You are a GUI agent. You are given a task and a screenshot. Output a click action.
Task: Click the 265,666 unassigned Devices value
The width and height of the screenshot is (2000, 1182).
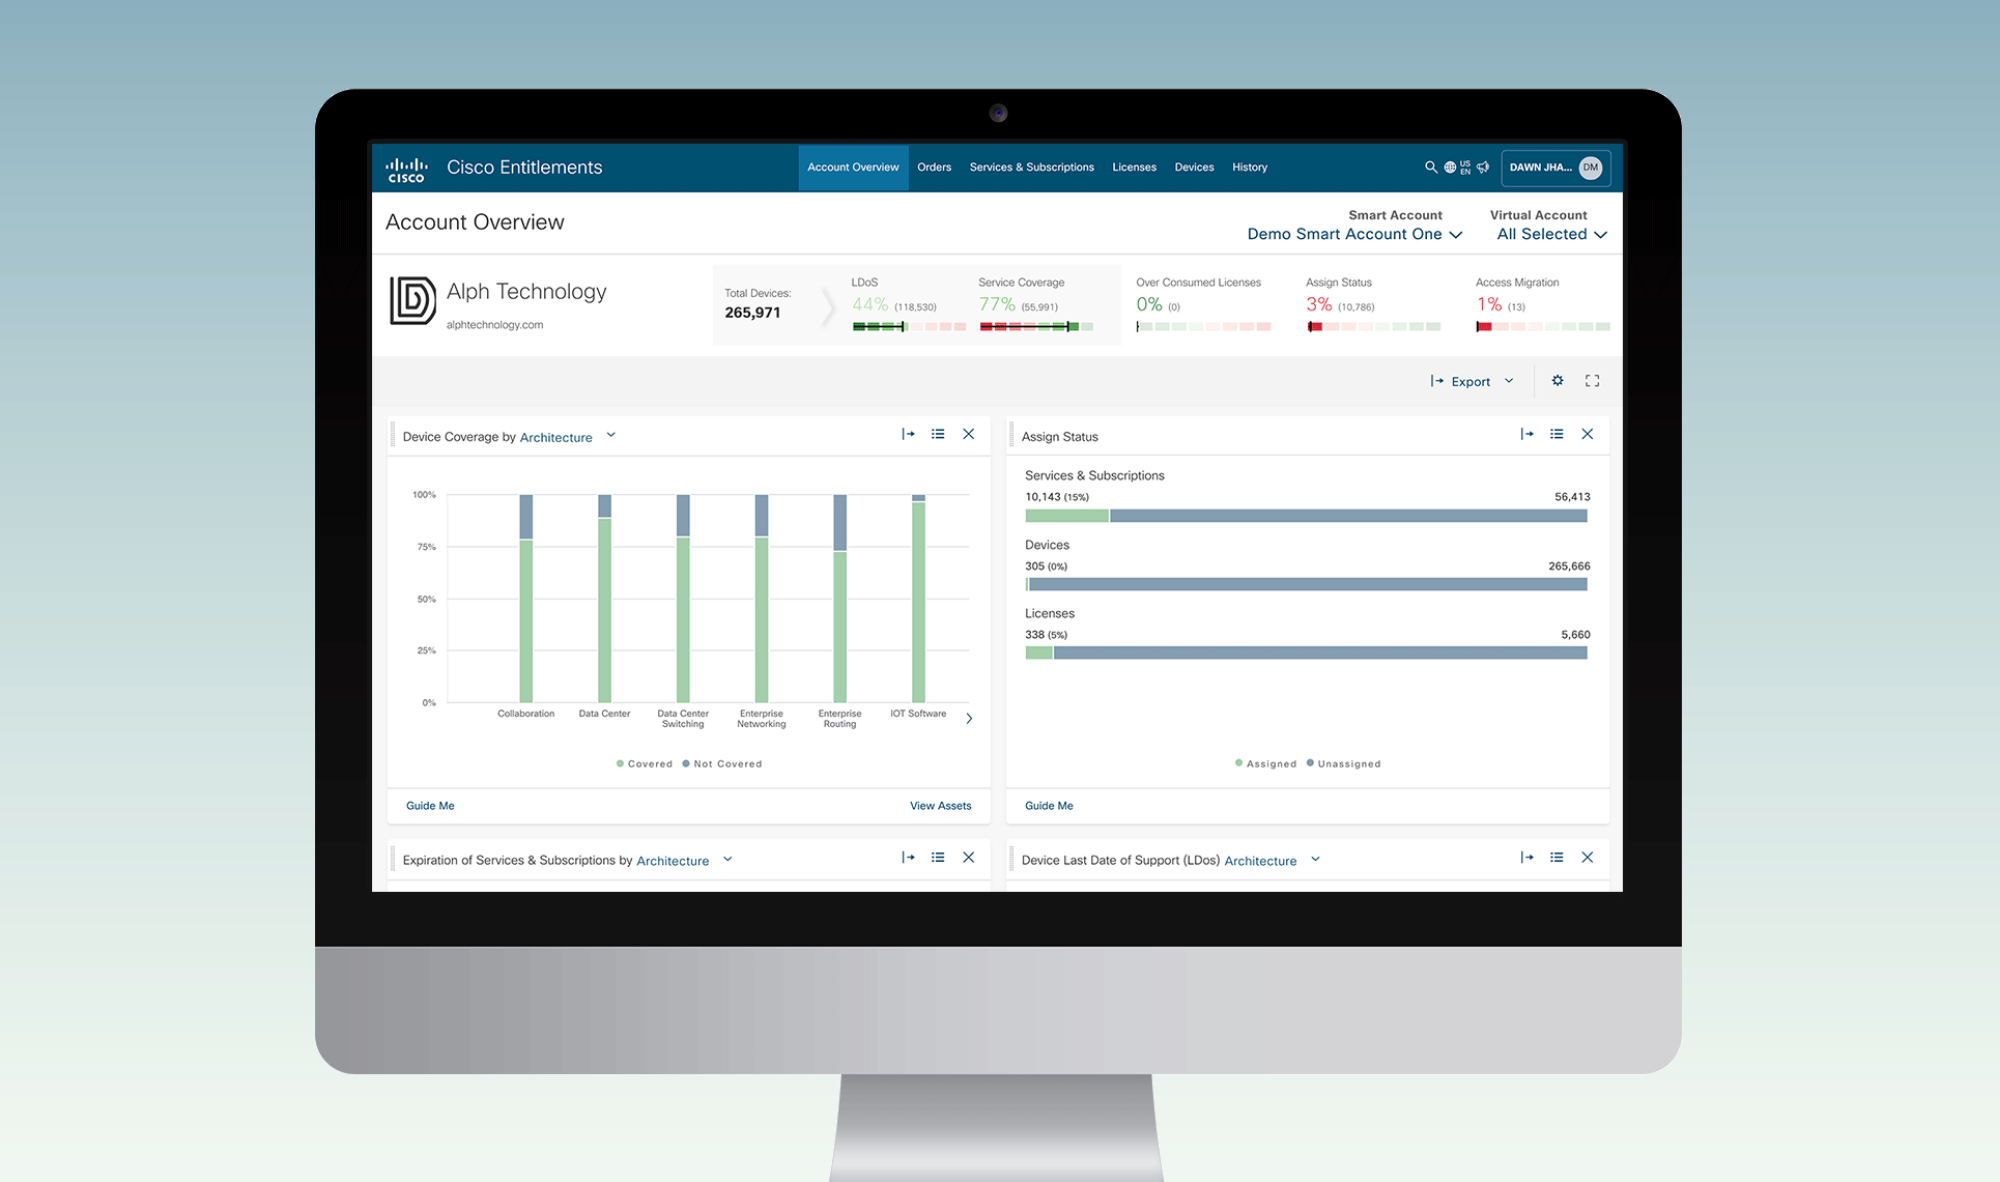[1569, 566]
